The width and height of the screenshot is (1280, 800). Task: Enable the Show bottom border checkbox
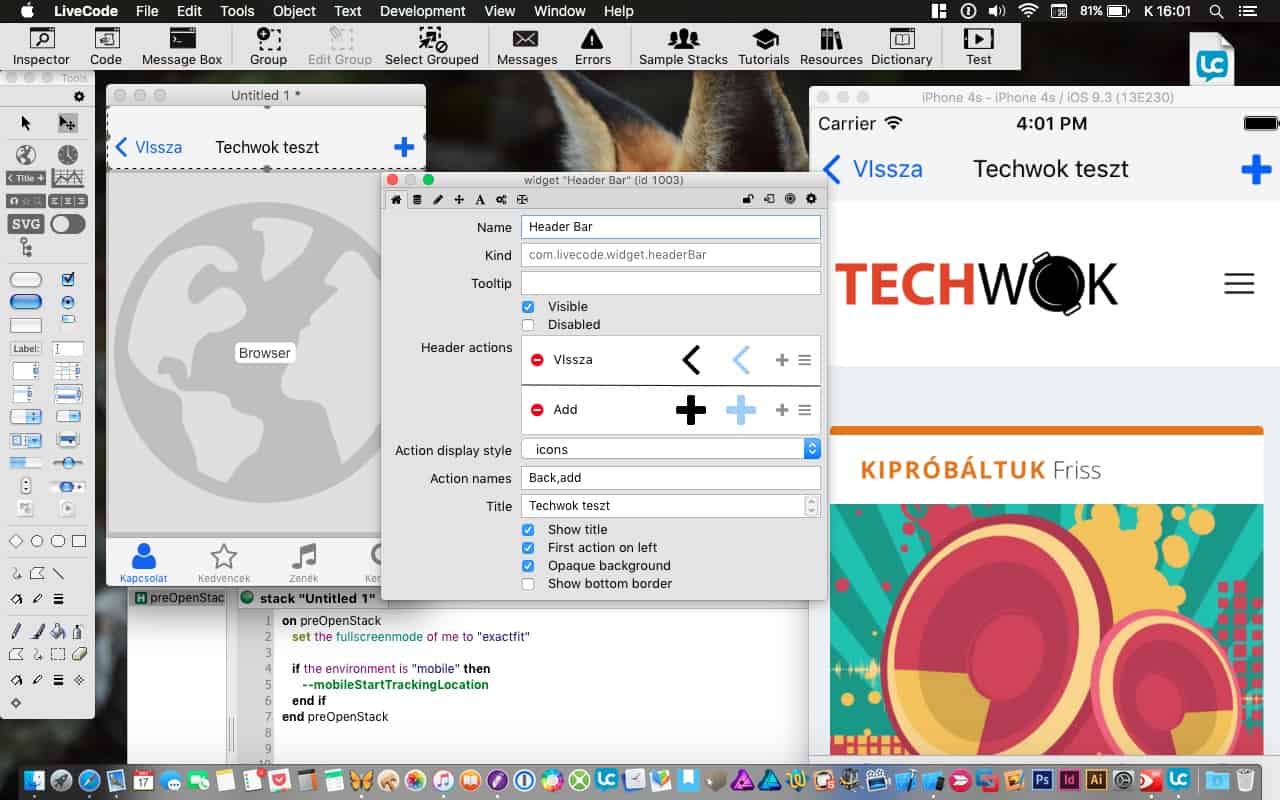click(x=528, y=584)
